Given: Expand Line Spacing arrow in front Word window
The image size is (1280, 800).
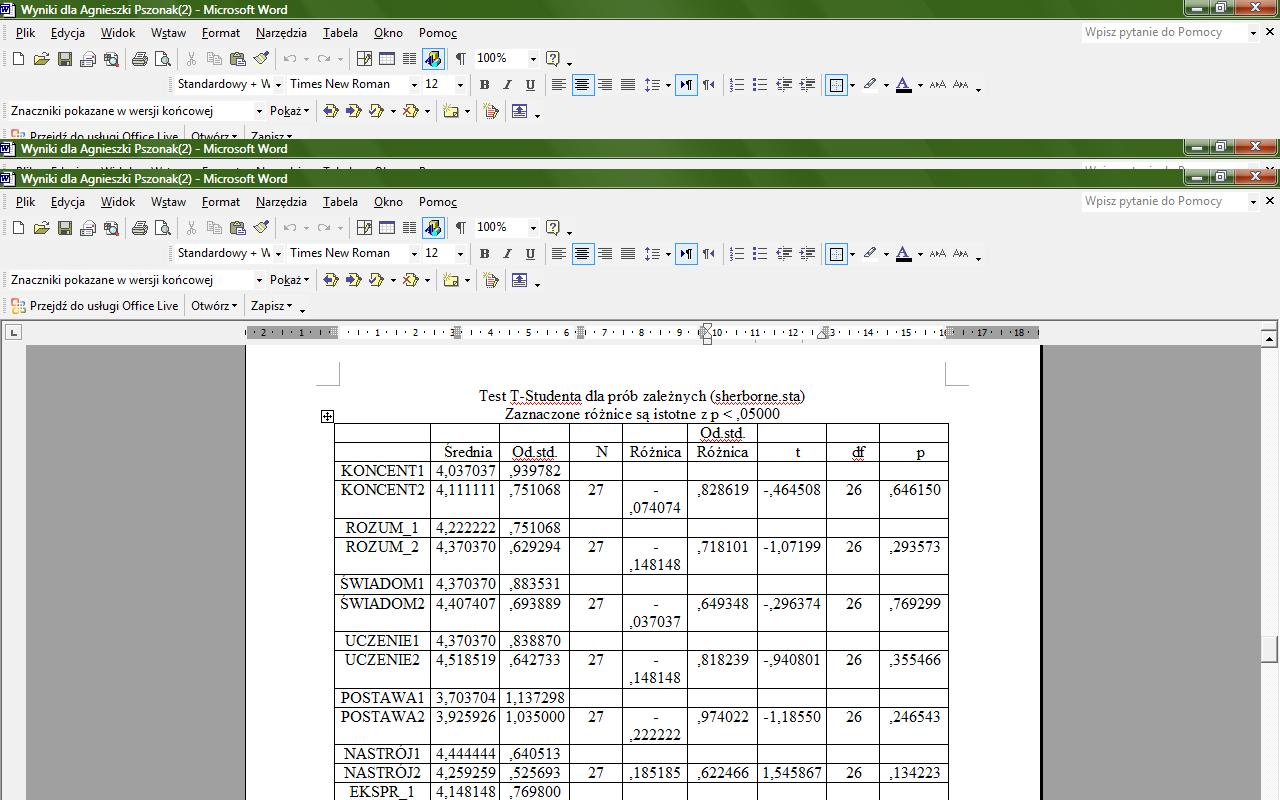Looking at the screenshot, I should [668, 254].
